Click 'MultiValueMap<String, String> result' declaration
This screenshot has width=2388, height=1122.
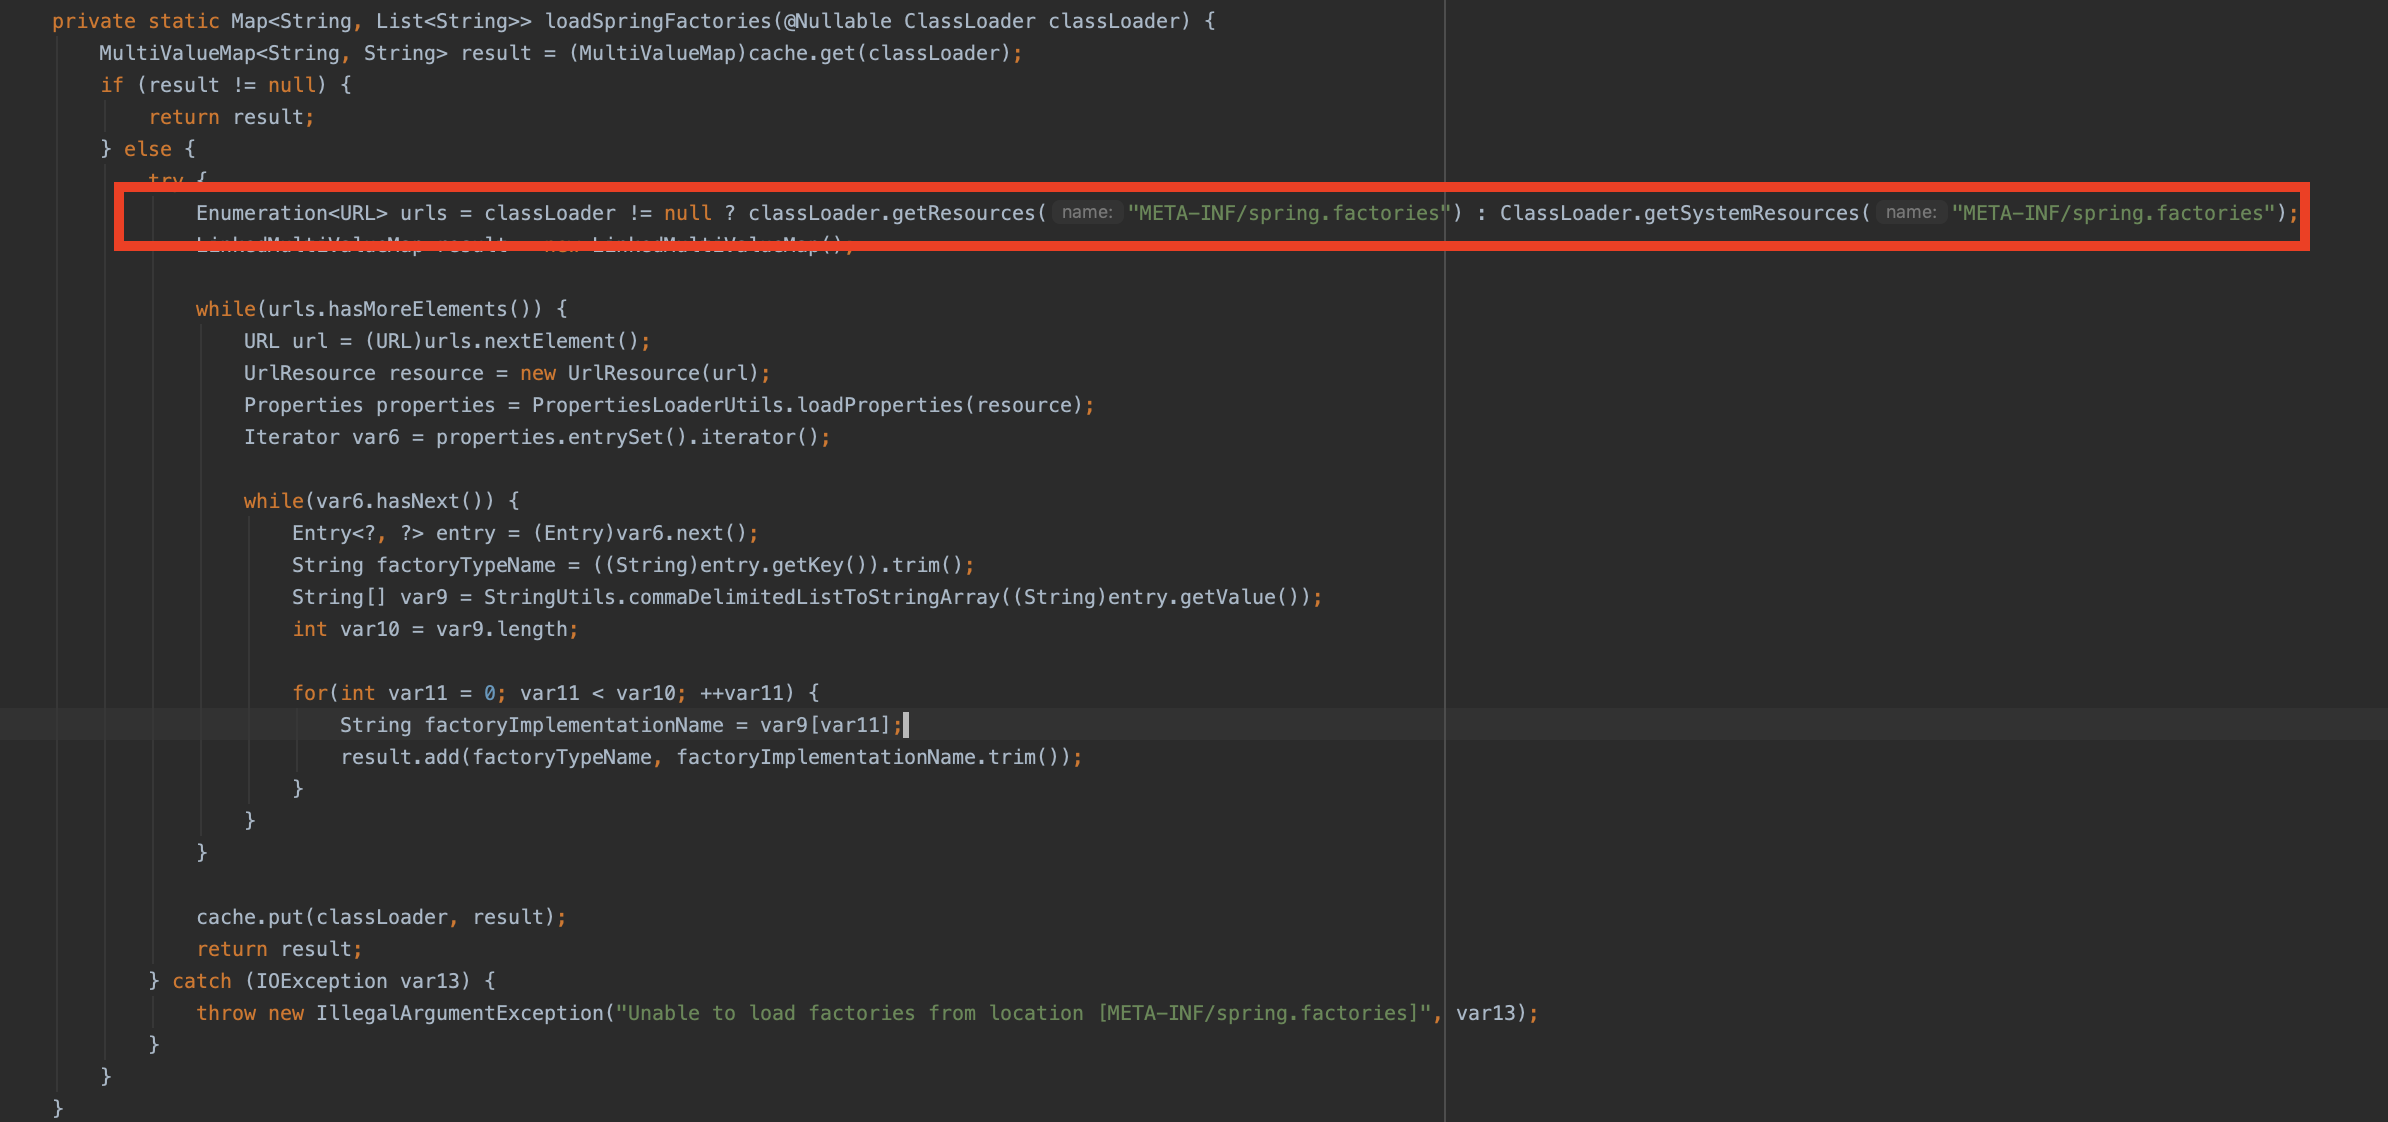315,53
